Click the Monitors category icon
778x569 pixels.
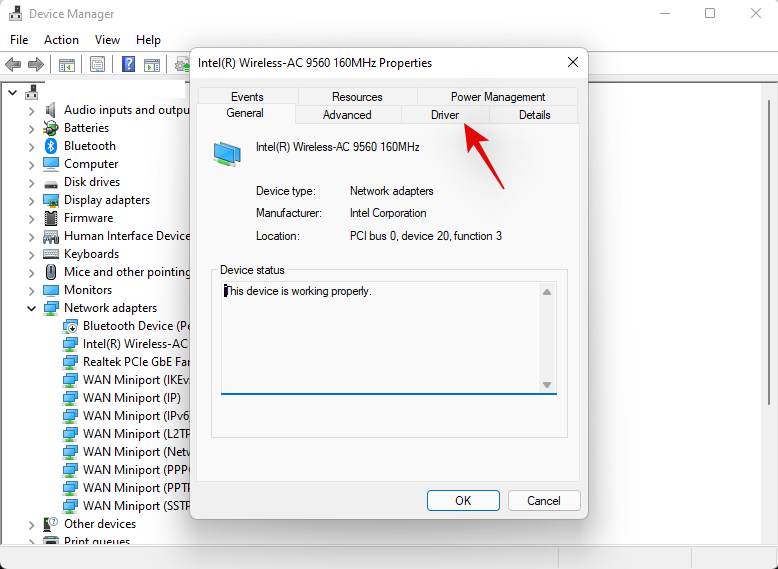point(51,290)
